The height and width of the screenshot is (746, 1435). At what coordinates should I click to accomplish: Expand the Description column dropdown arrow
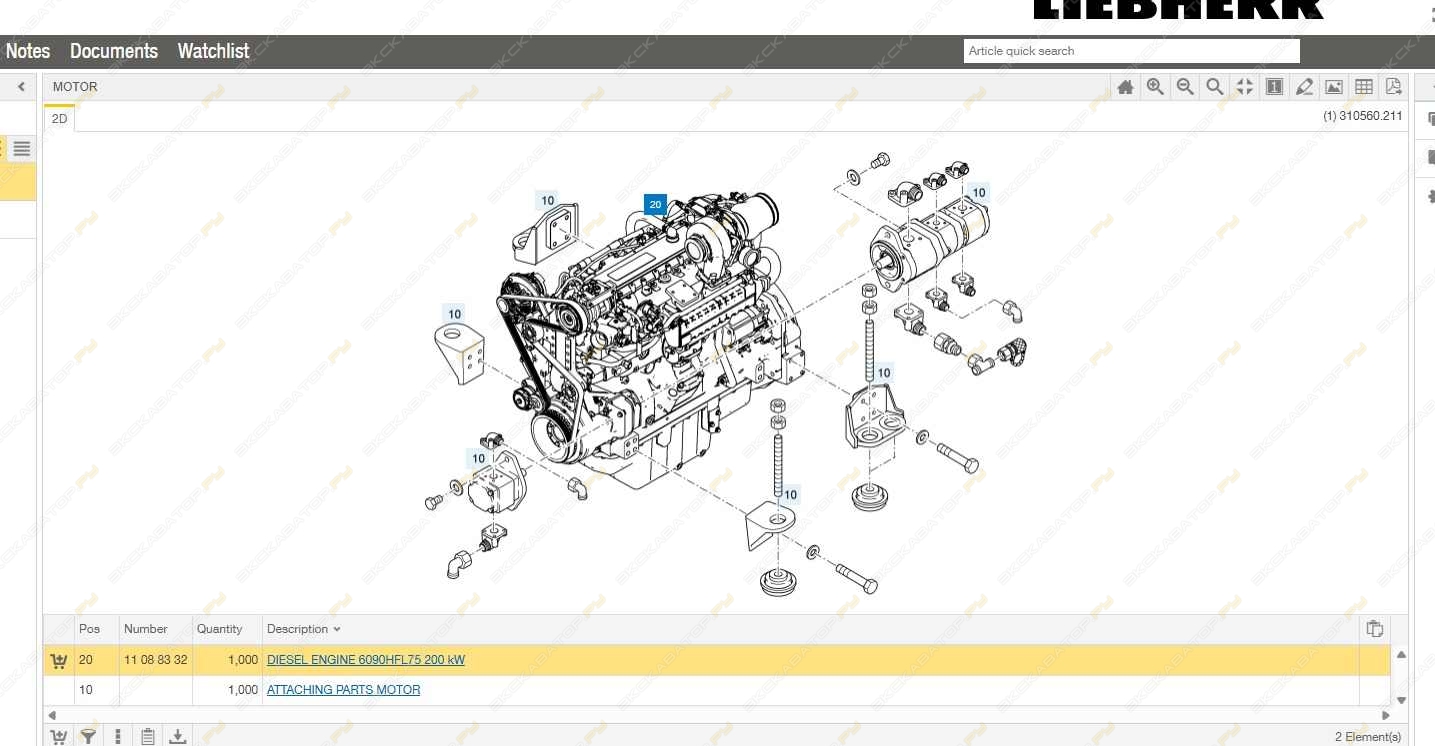pyautogui.click(x=337, y=629)
